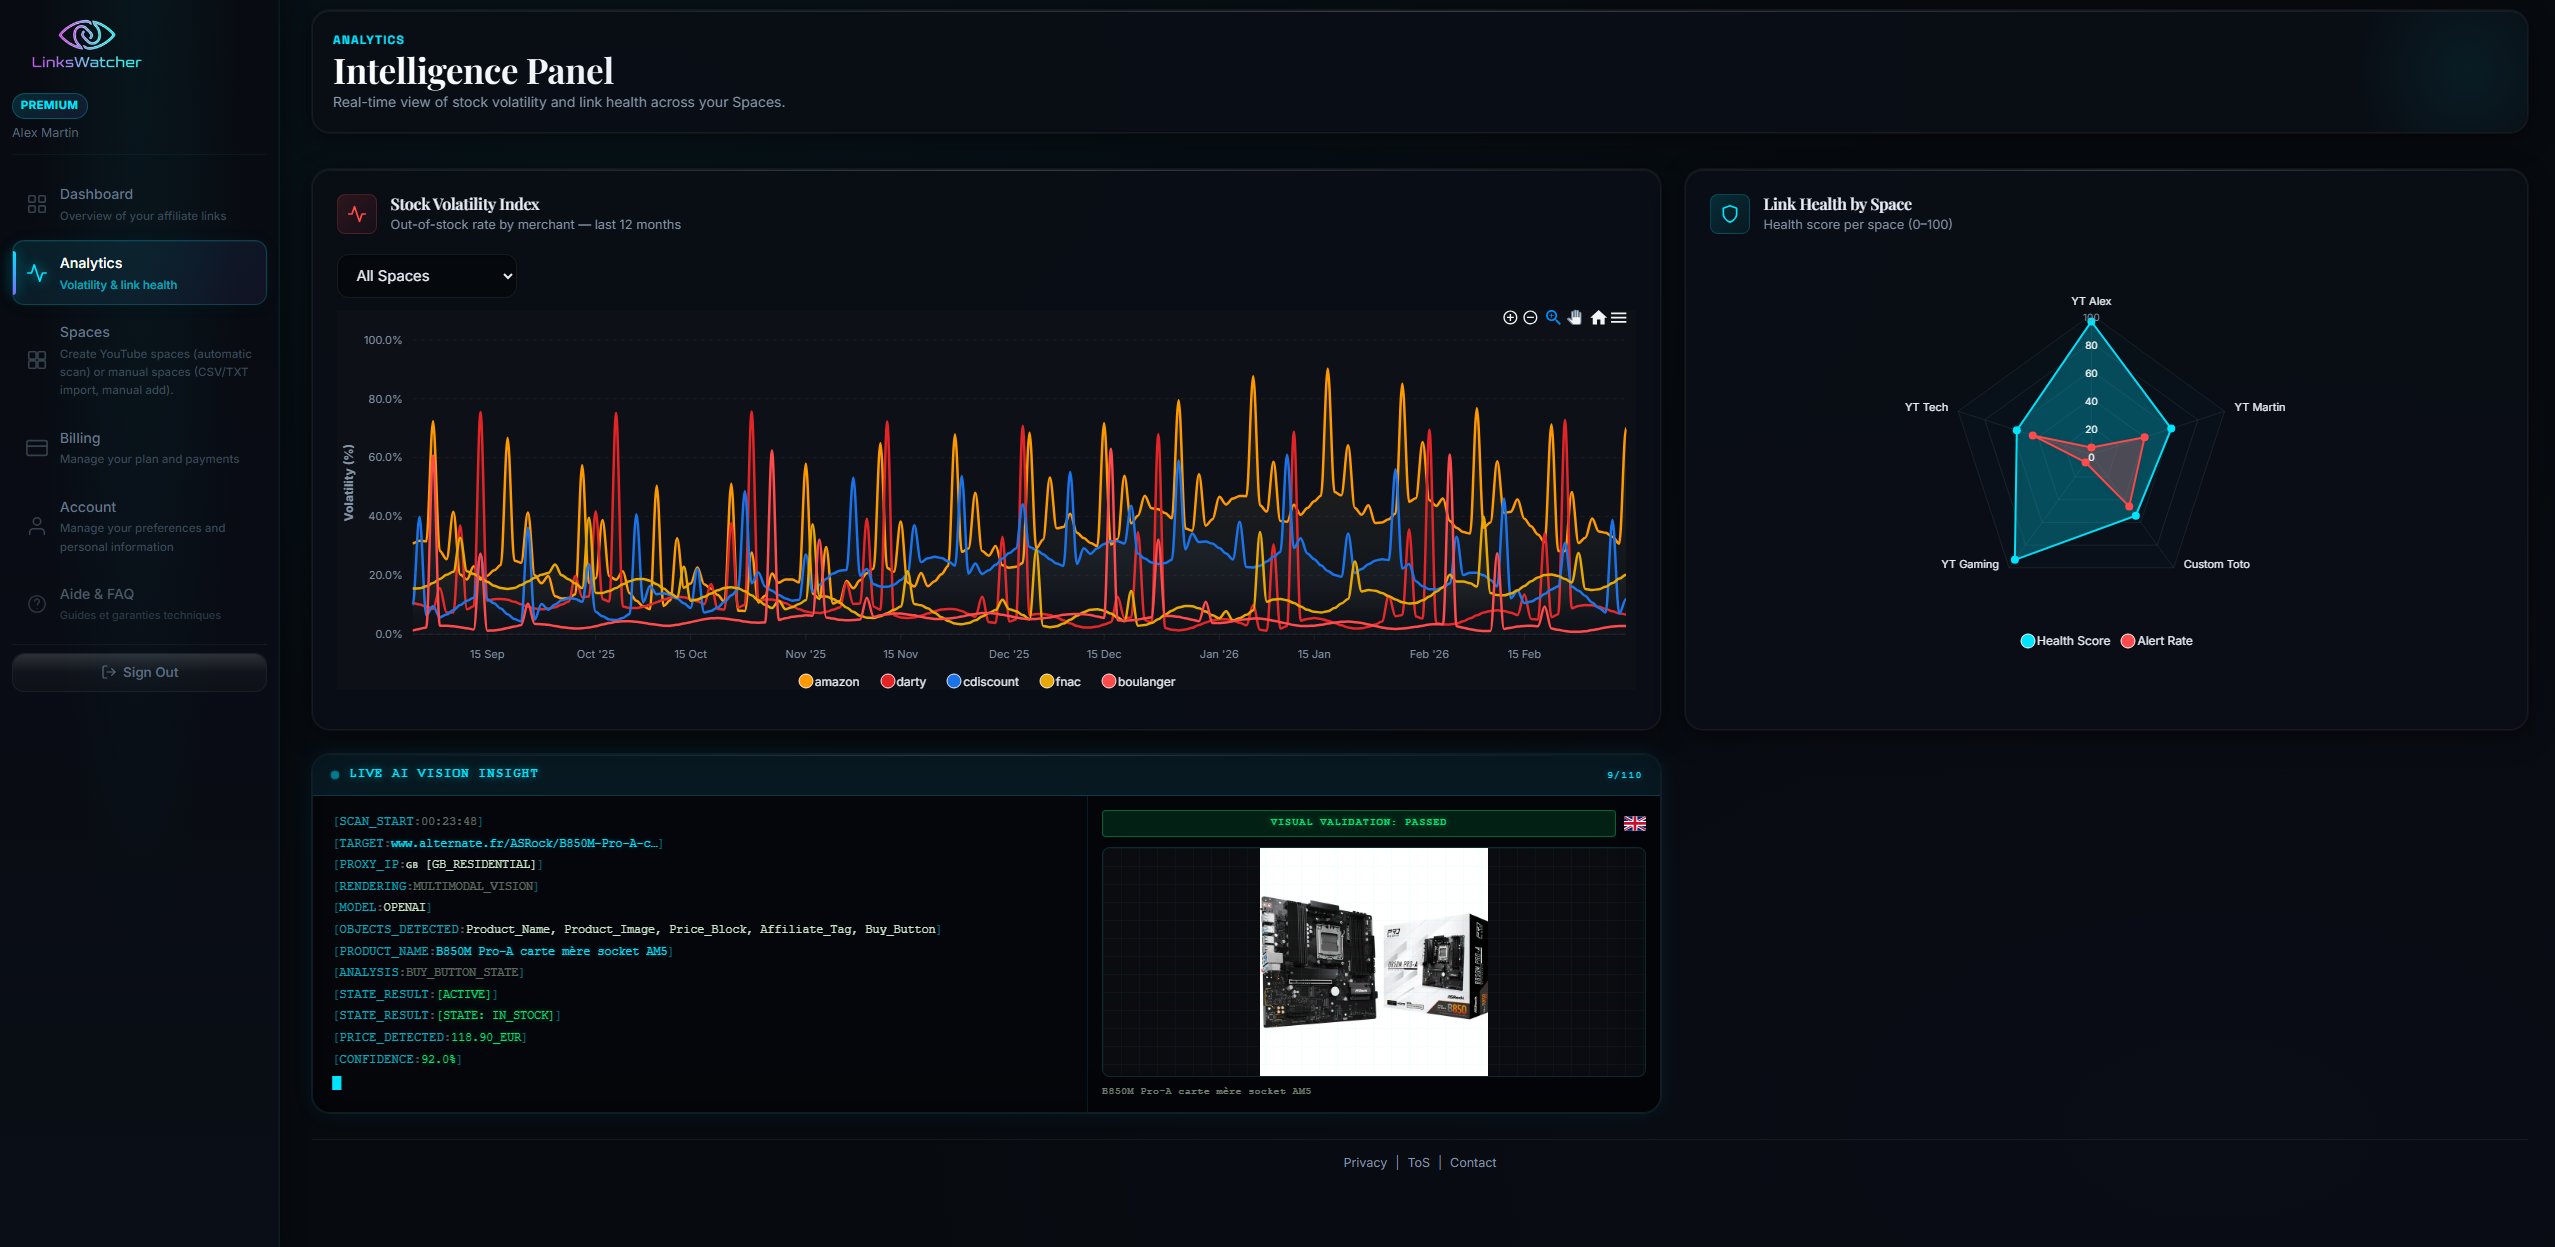
Task: Reset chart view using the home icon
Action: pos(1598,318)
